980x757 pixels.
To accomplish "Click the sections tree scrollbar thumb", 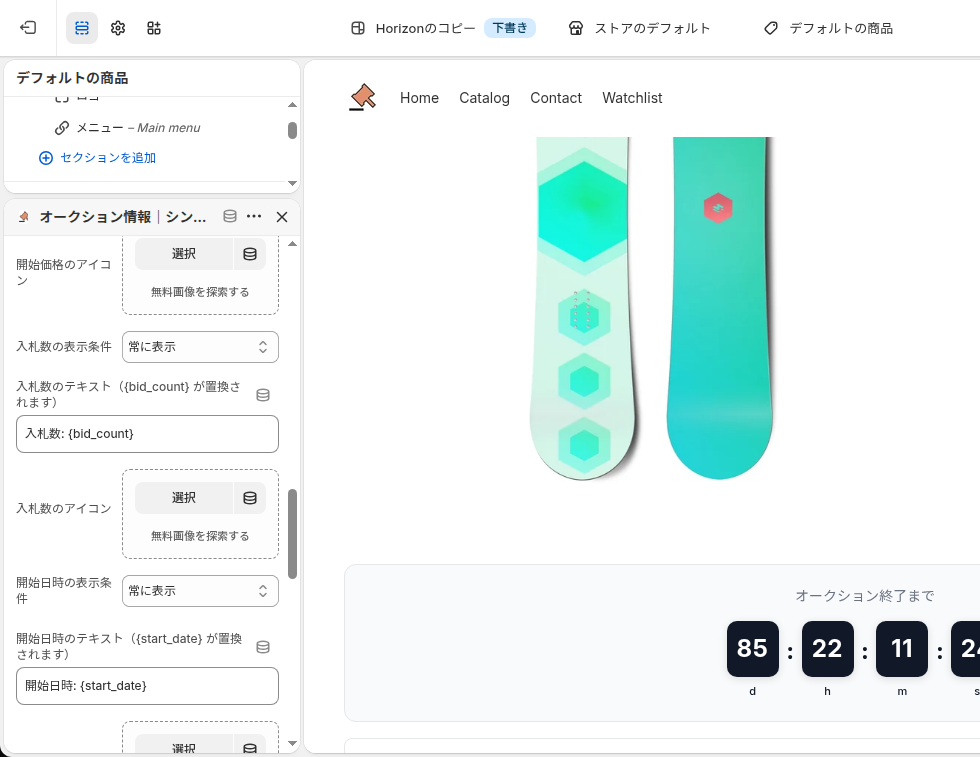I will point(292,131).
